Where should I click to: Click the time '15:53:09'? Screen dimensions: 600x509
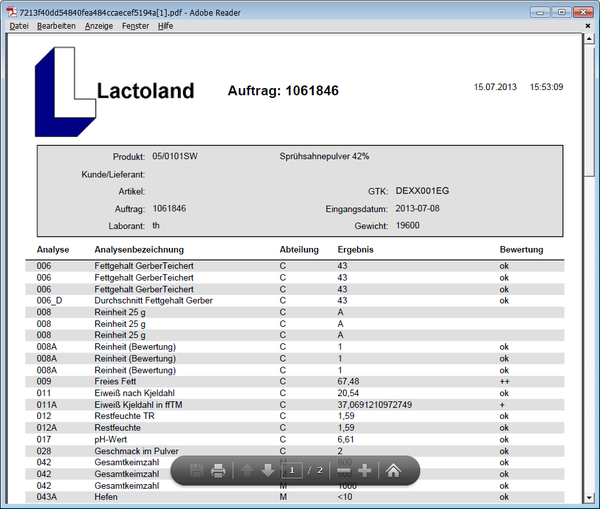[x=546, y=87]
